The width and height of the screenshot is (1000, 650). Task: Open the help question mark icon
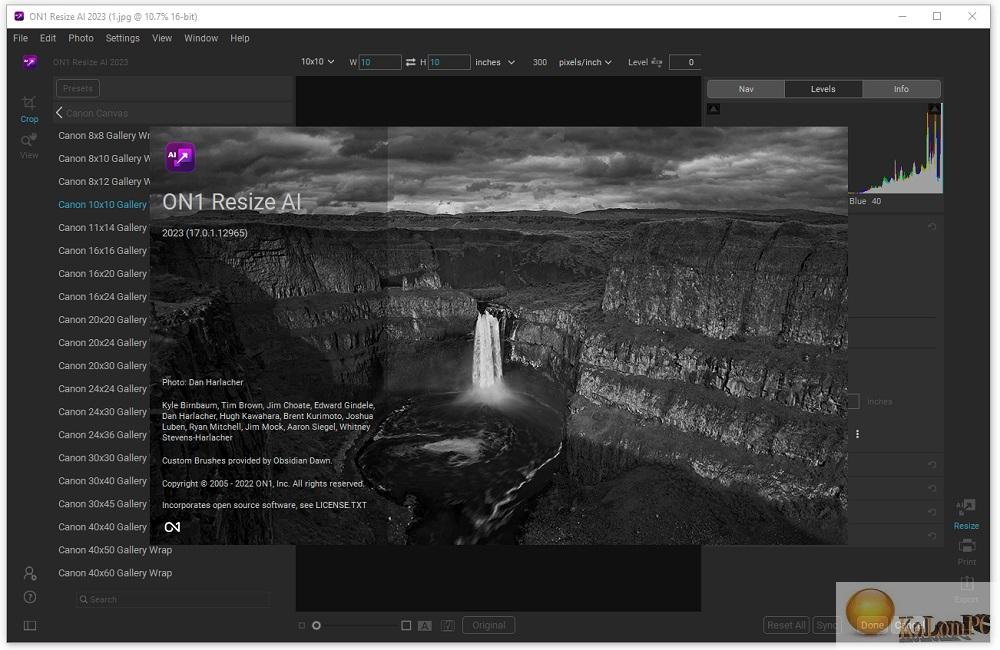tap(29, 597)
